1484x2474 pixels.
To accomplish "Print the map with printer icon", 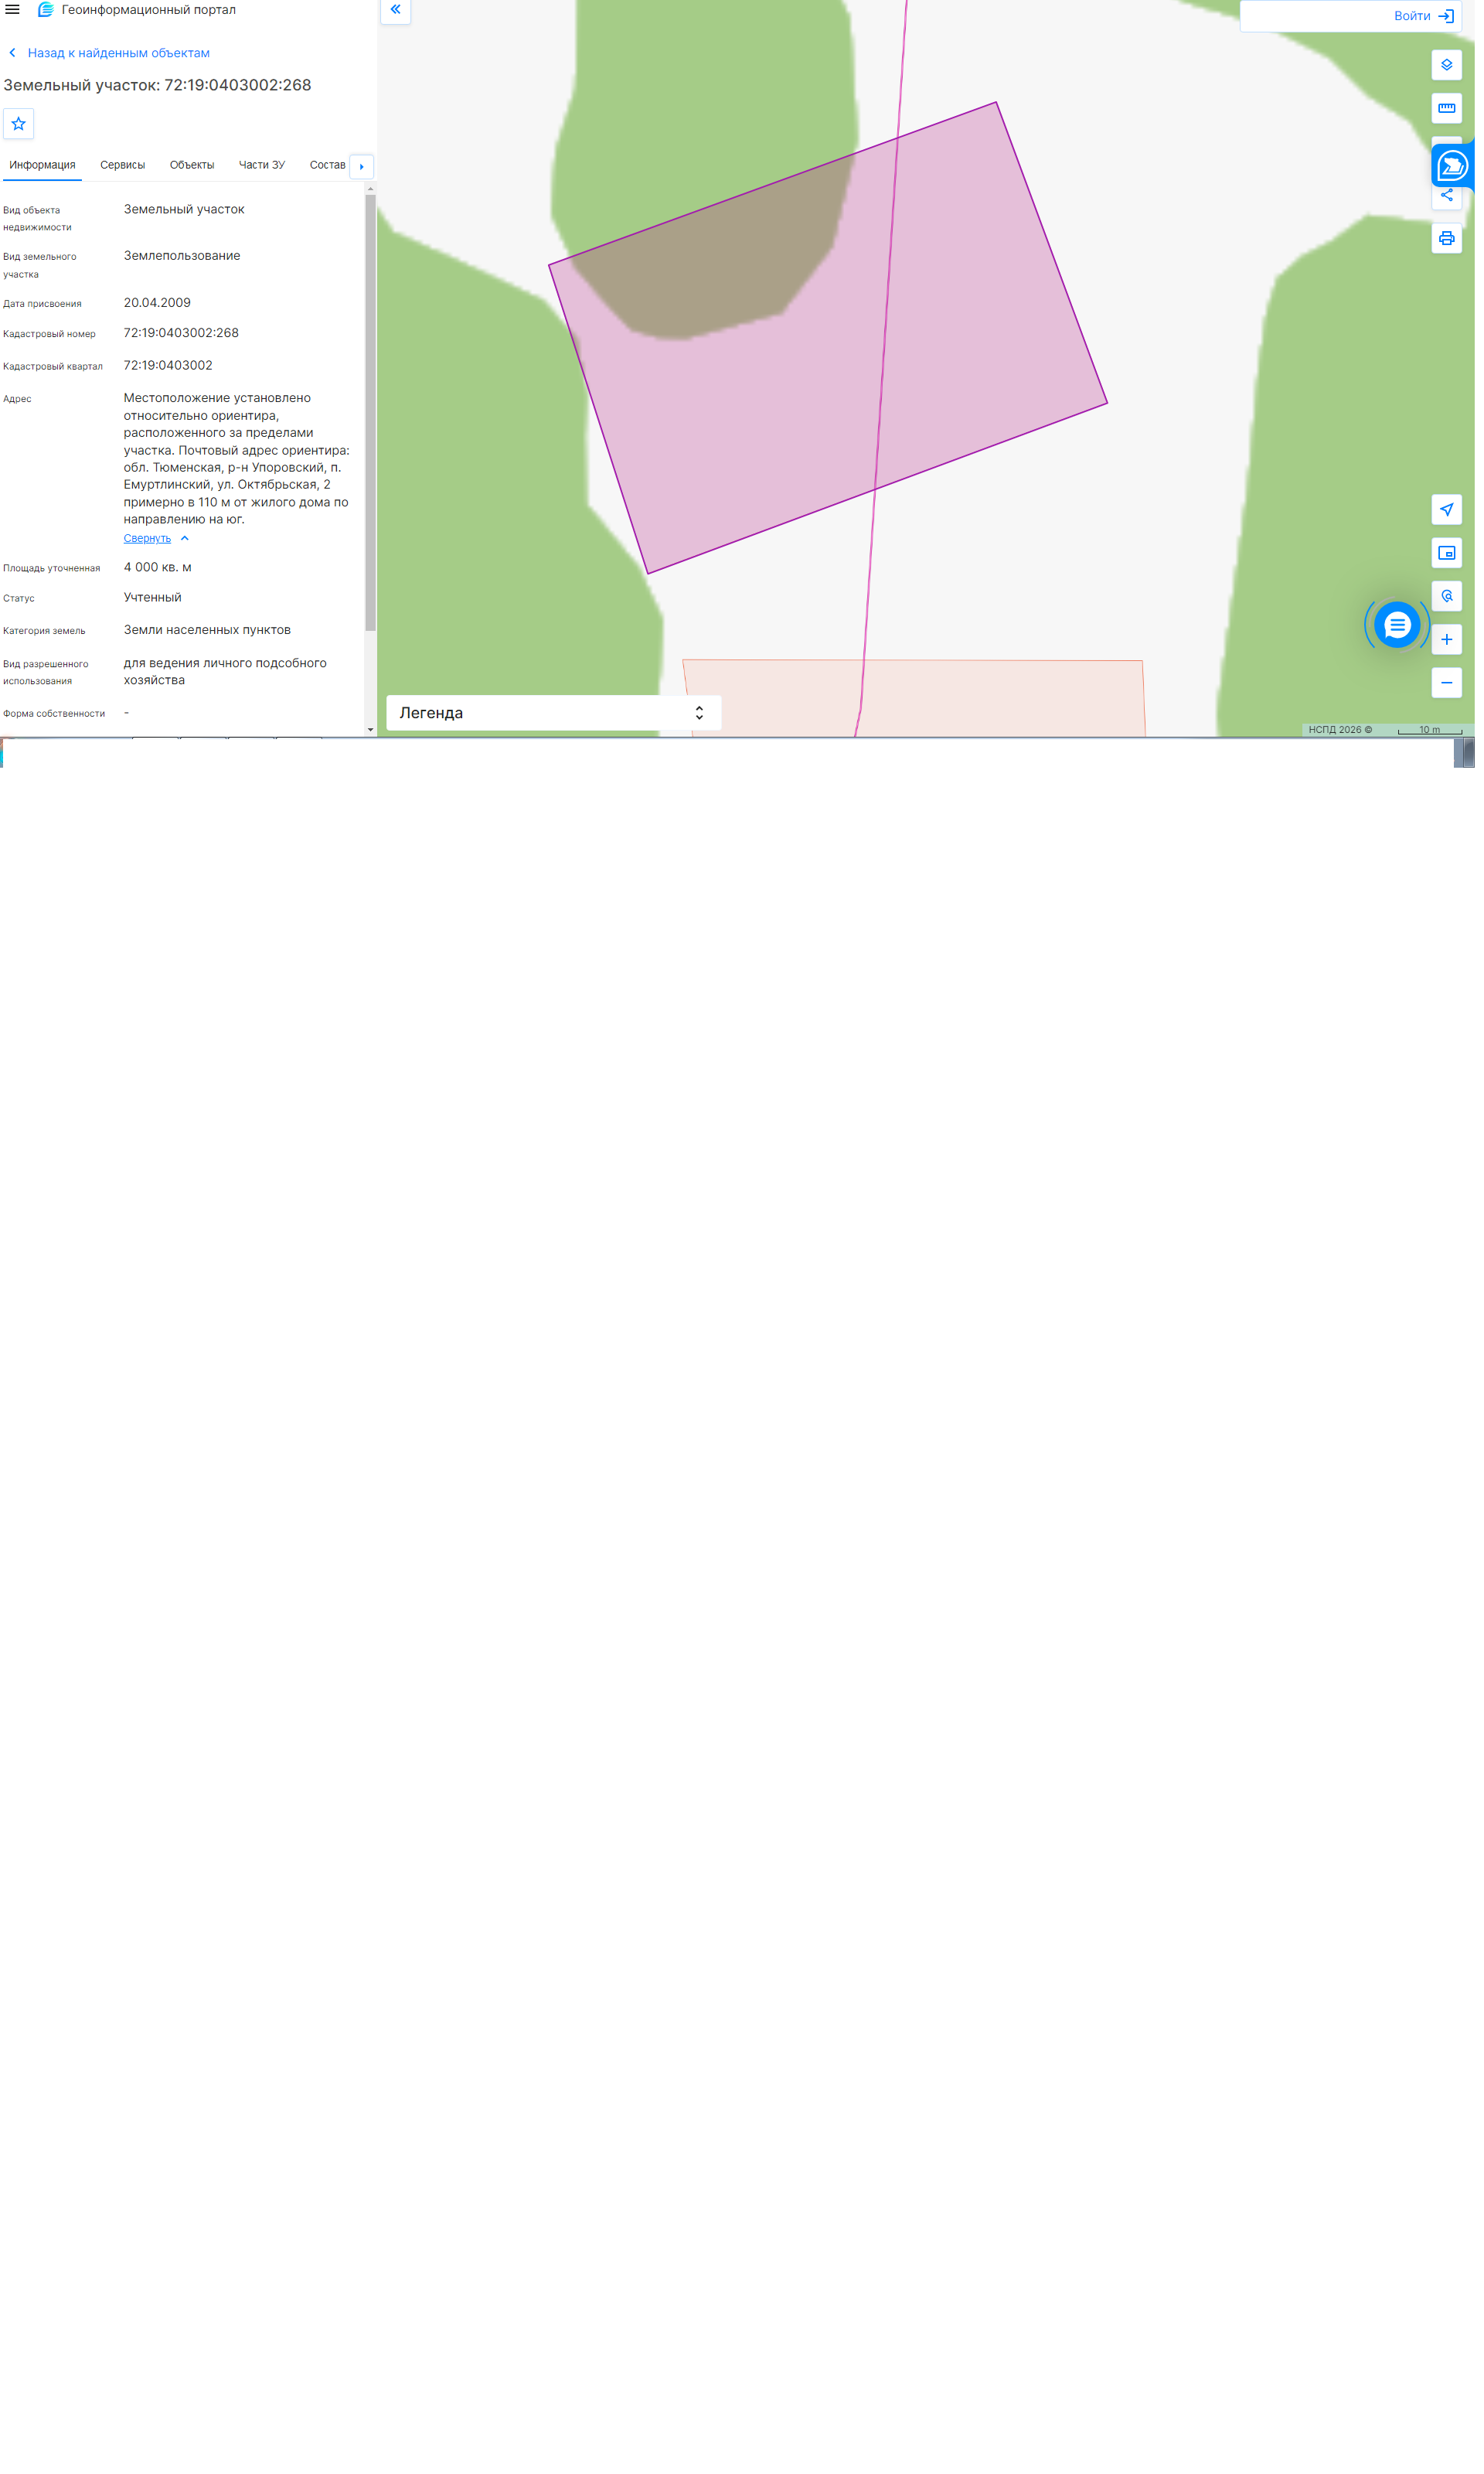I will click(x=1455, y=240).
